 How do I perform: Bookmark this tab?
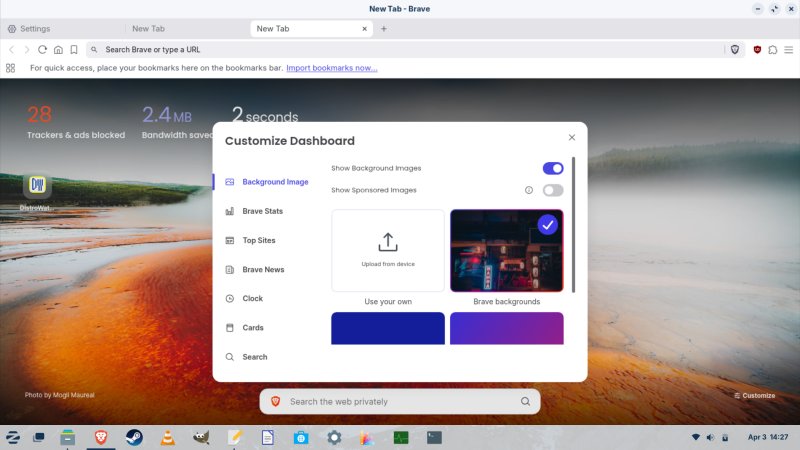coord(74,49)
